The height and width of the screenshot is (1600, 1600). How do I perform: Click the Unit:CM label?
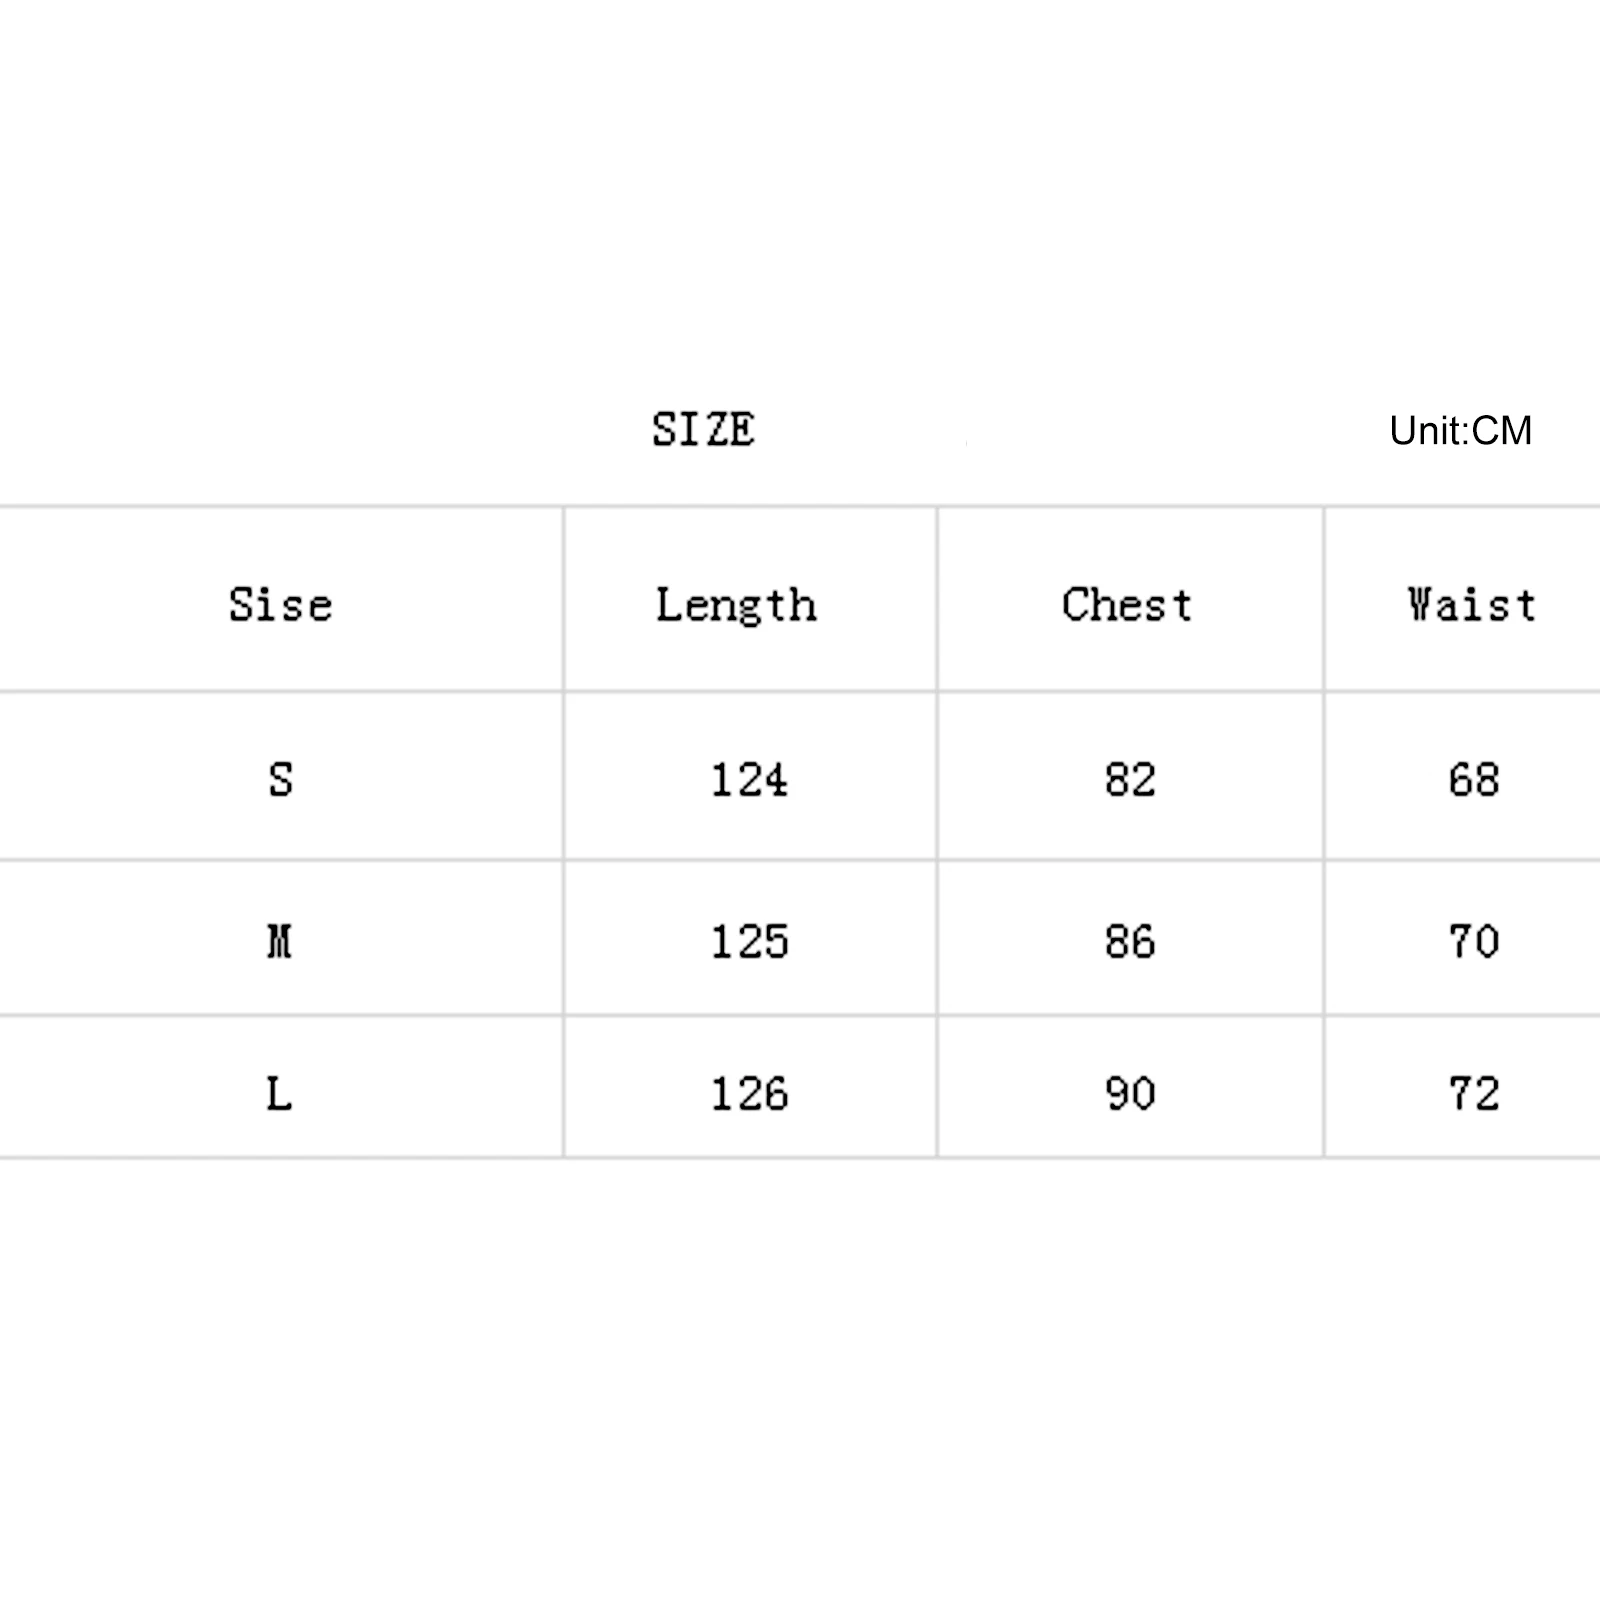click(x=1460, y=431)
